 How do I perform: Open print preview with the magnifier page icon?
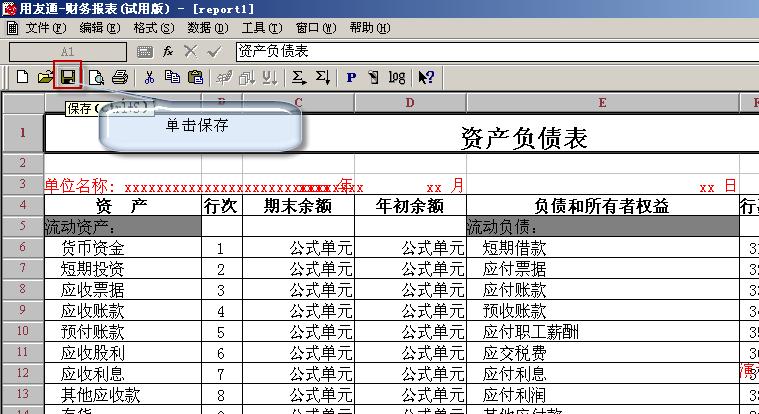(96, 77)
